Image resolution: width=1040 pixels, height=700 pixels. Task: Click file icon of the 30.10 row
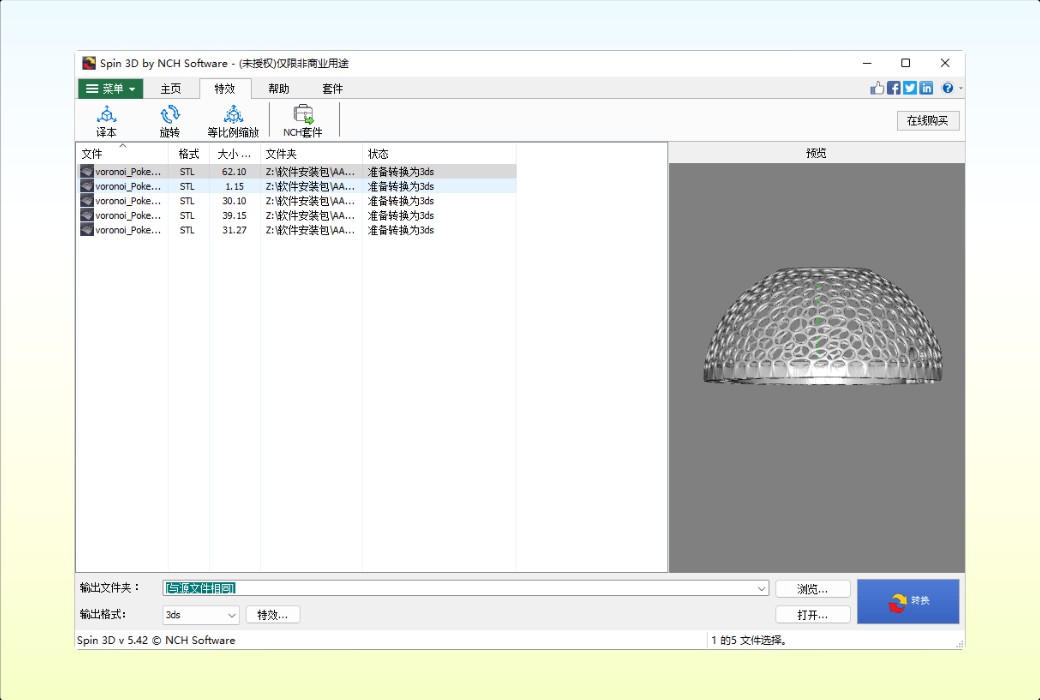86,201
